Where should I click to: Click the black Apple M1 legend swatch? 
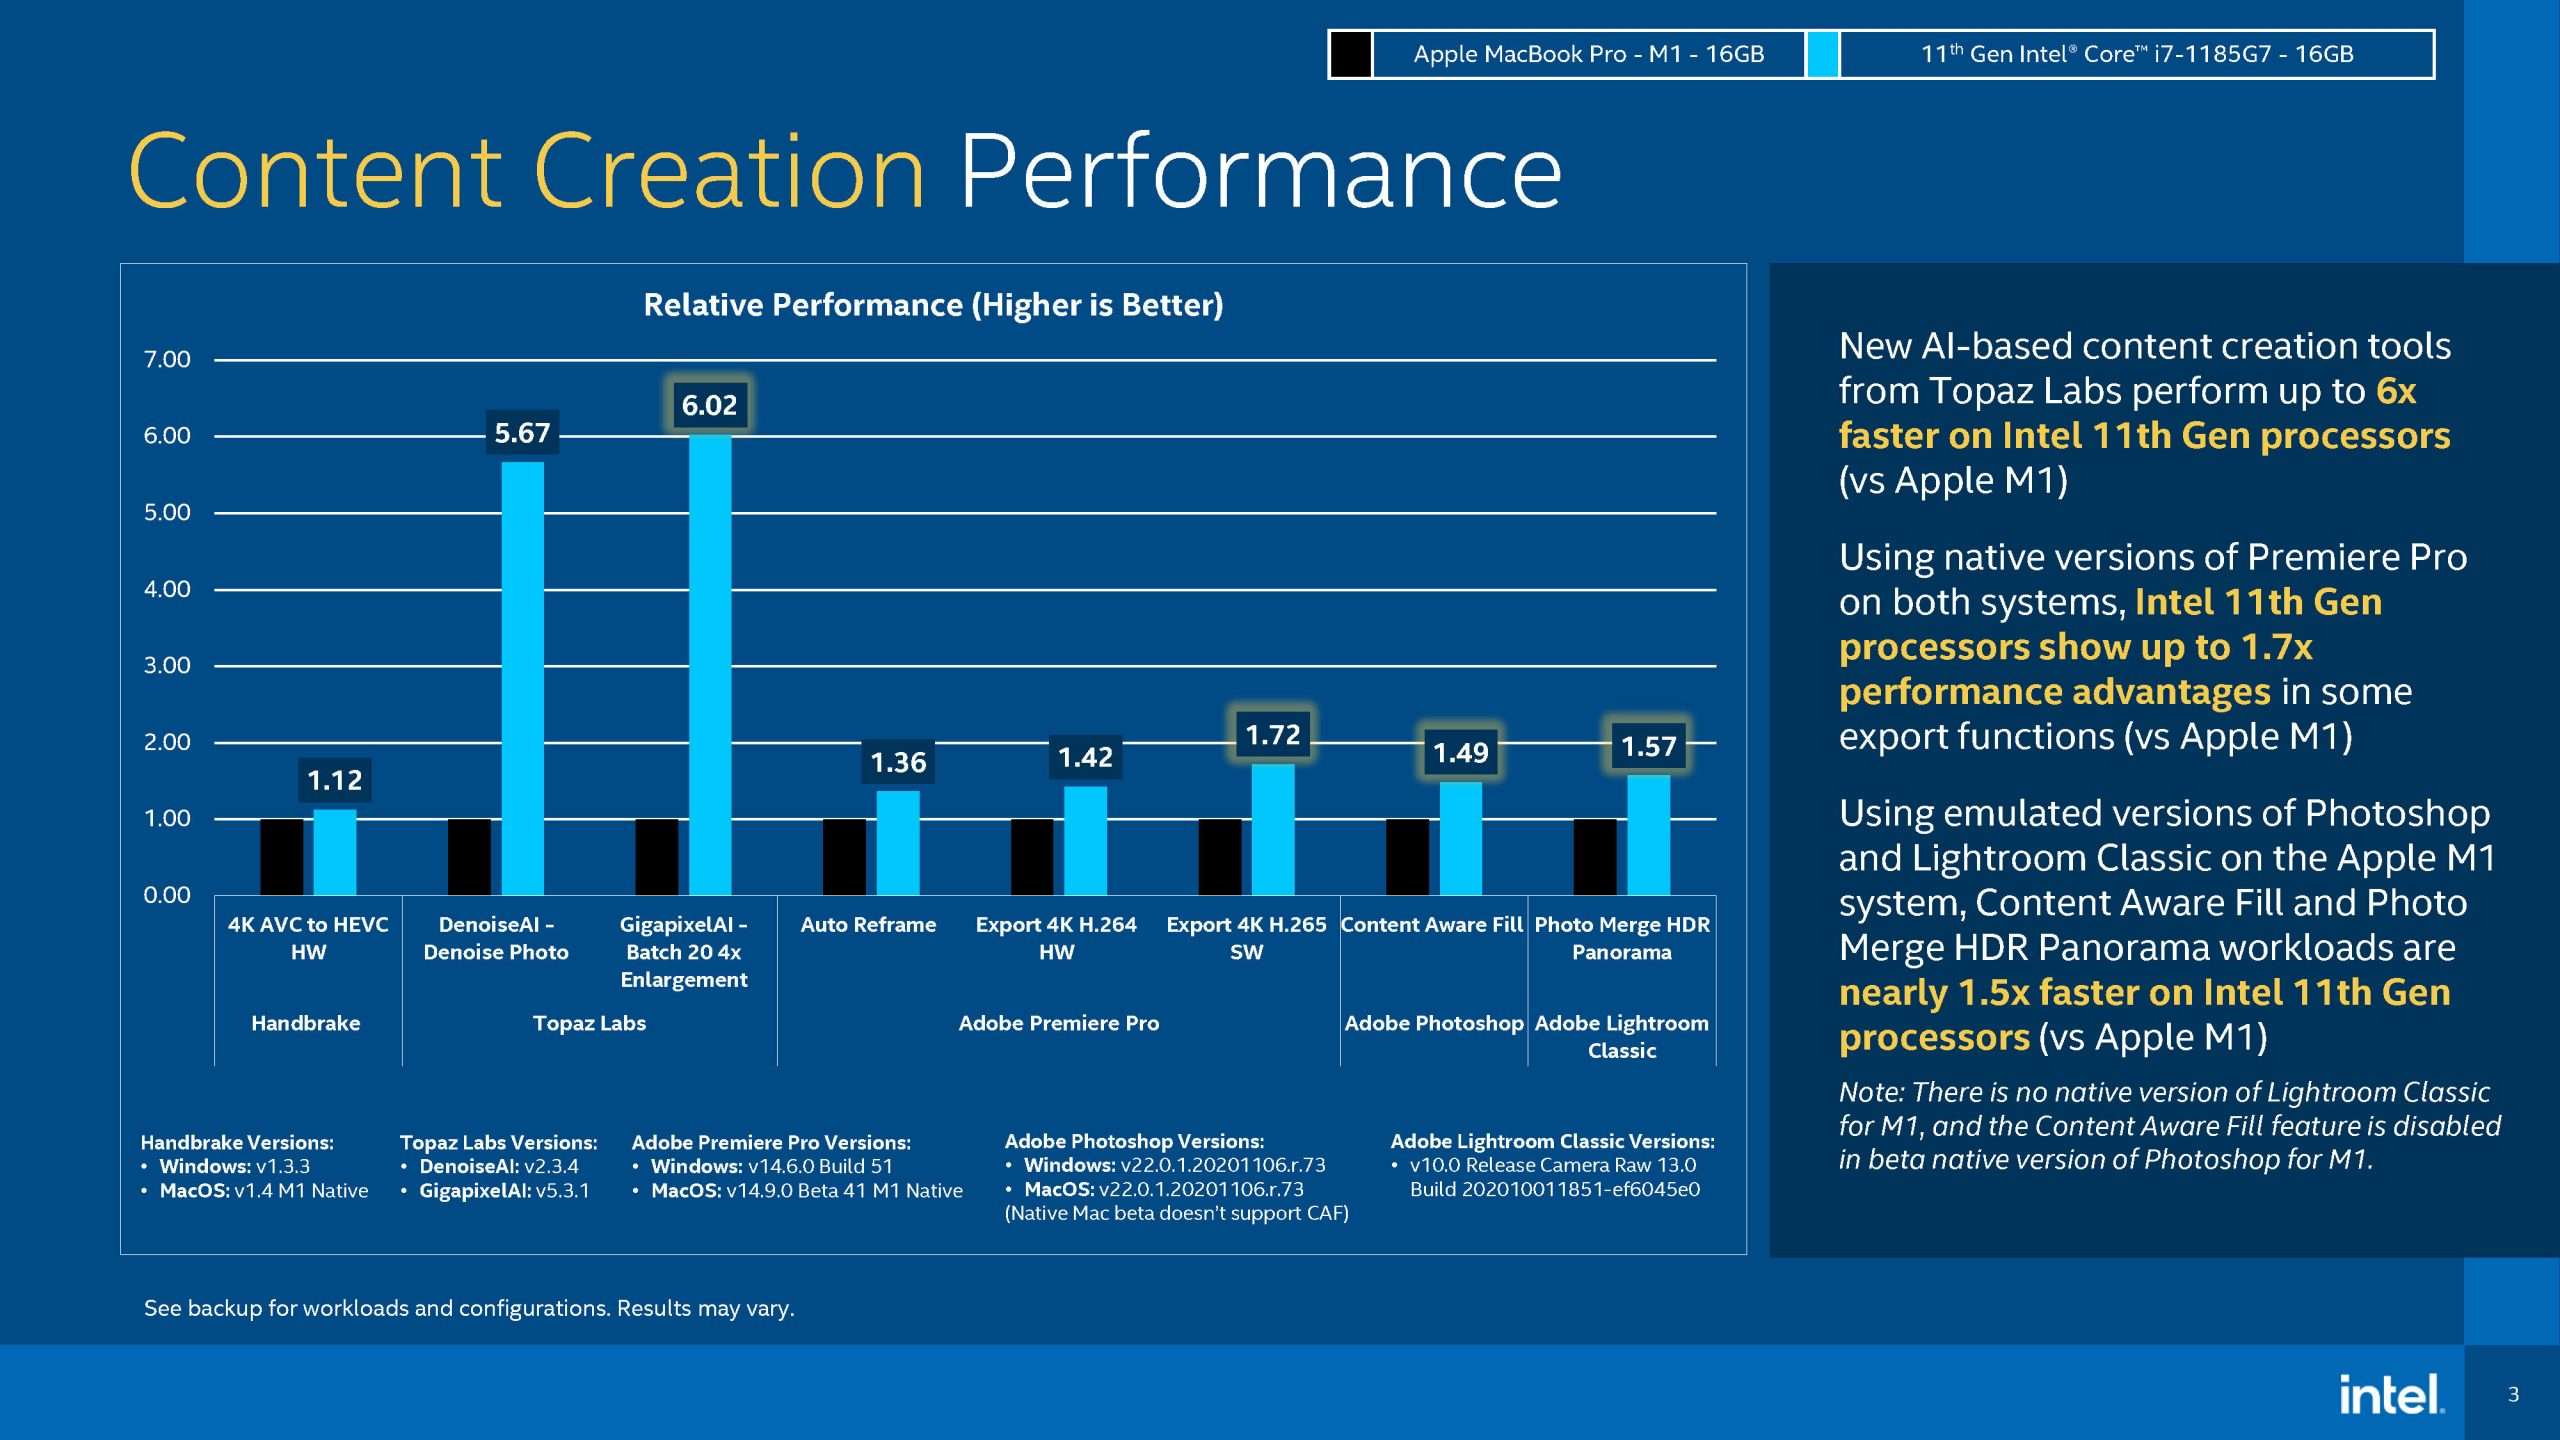tap(1351, 54)
